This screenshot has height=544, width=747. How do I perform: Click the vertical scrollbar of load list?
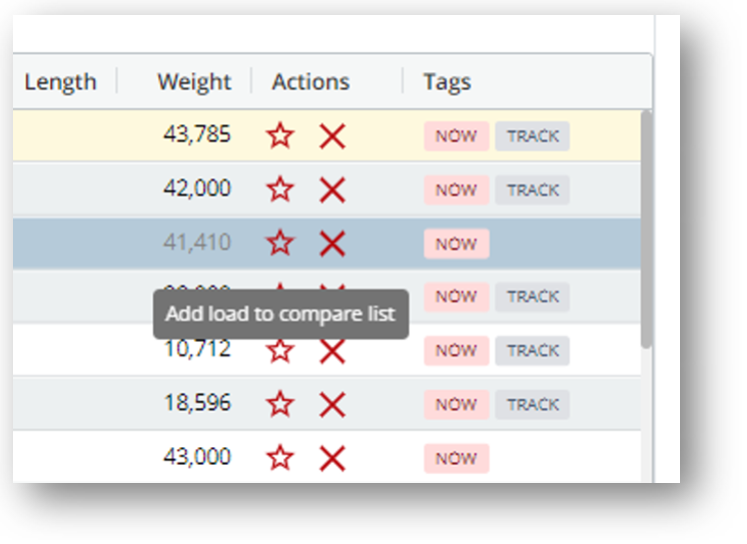(x=646, y=230)
